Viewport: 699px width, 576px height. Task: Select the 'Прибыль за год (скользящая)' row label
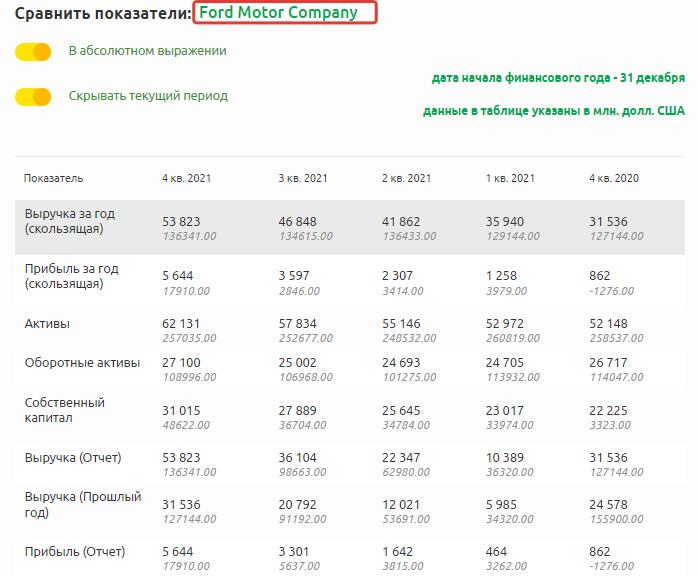[72, 276]
